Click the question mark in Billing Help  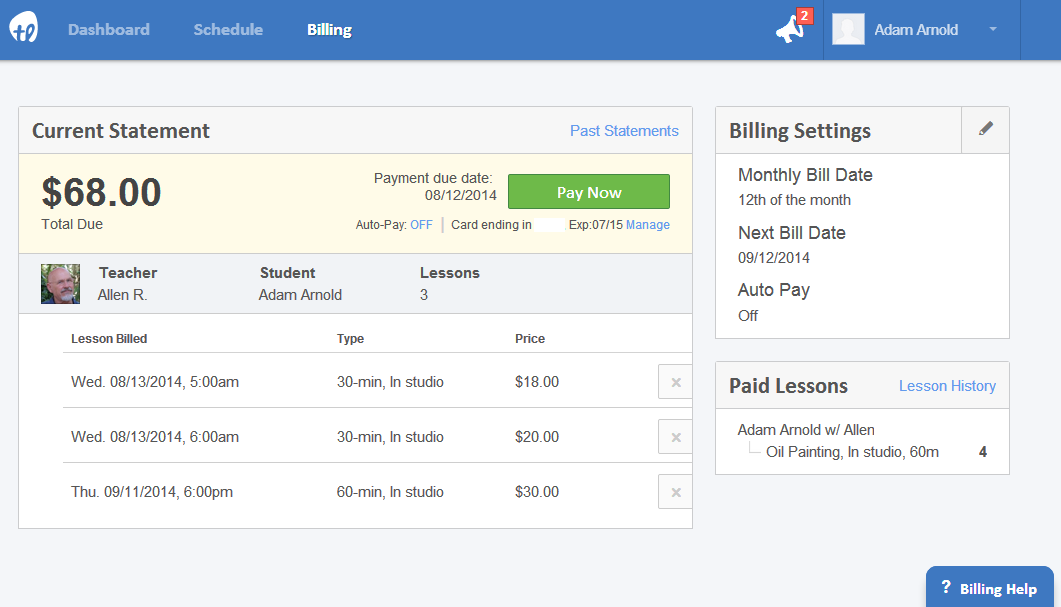click(946, 587)
